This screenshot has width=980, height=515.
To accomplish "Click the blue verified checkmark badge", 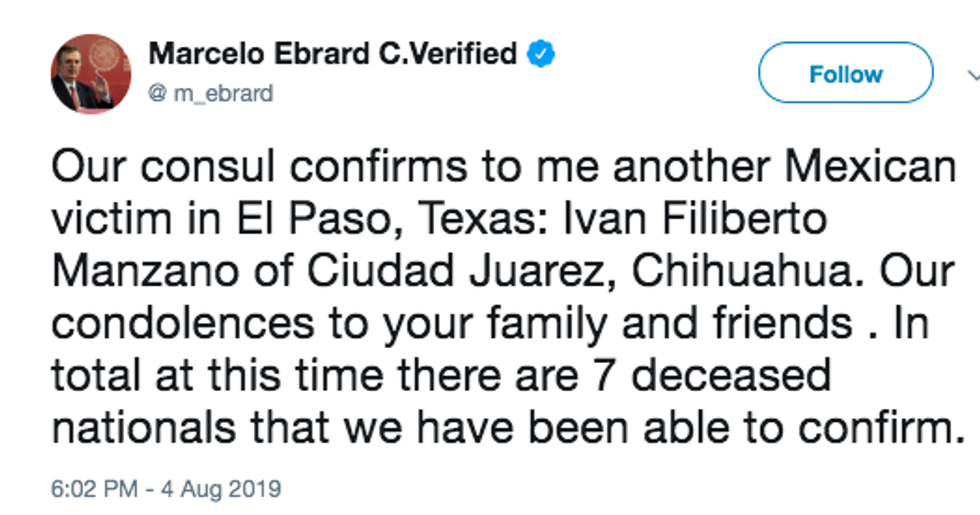I will click(x=540, y=53).
